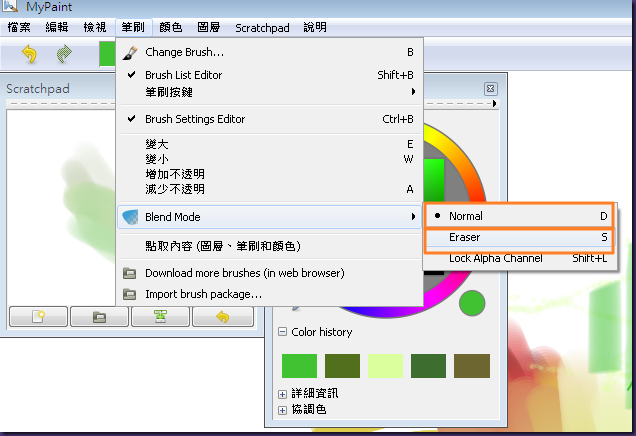Pick the olive green history swatch
Viewport: 636px width, 436px height.
342,366
